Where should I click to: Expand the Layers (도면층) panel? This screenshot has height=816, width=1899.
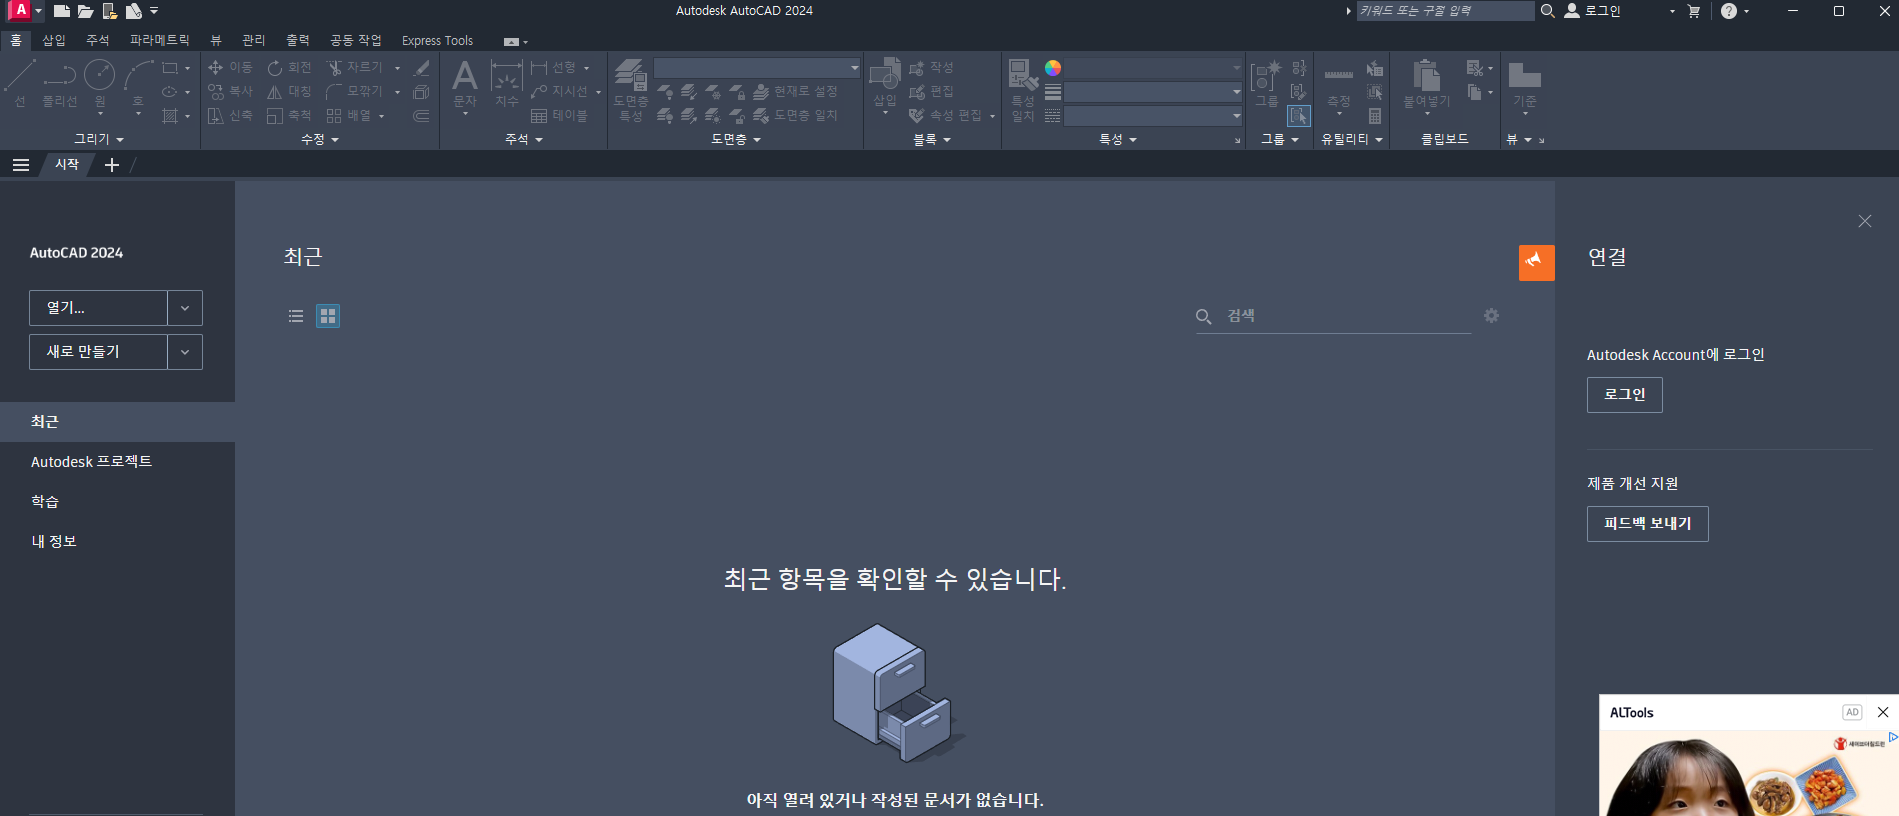[736, 139]
